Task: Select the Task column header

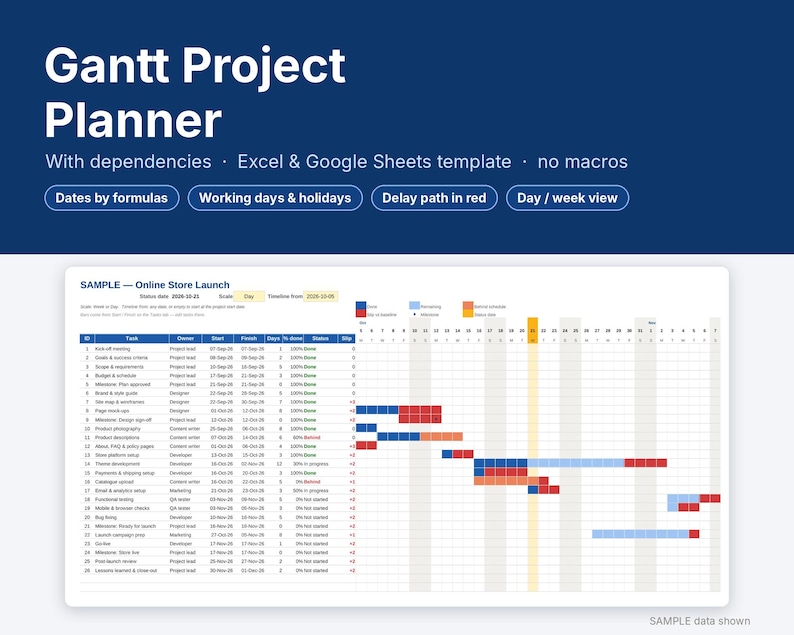Action: [132, 338]
